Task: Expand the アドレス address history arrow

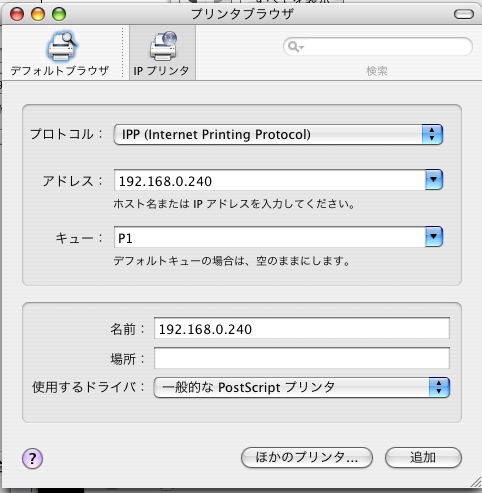Action: point(434,179)
